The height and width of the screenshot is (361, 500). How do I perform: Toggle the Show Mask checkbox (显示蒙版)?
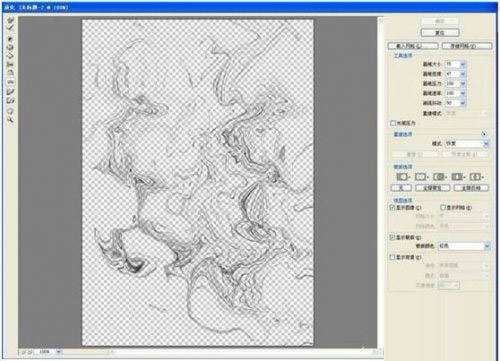tap(393, 237)
